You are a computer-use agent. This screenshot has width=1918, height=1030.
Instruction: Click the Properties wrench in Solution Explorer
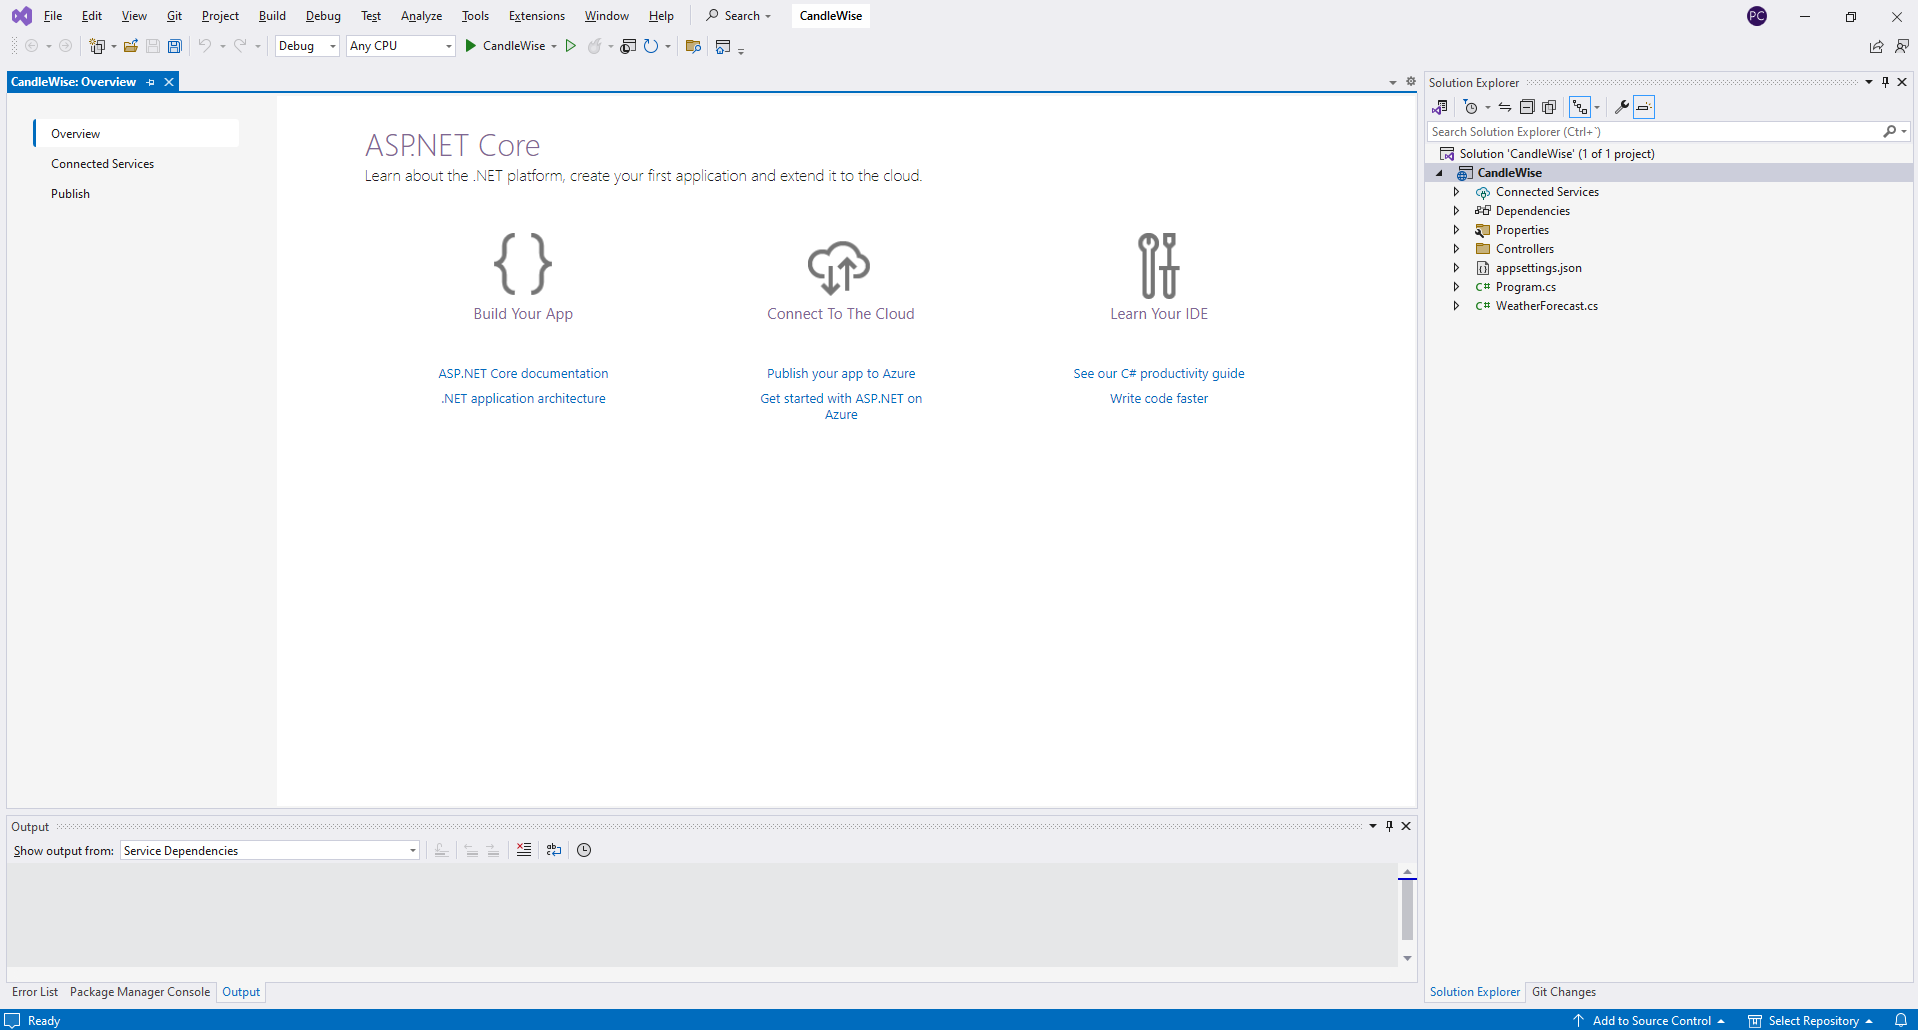tap(1620, 107)
